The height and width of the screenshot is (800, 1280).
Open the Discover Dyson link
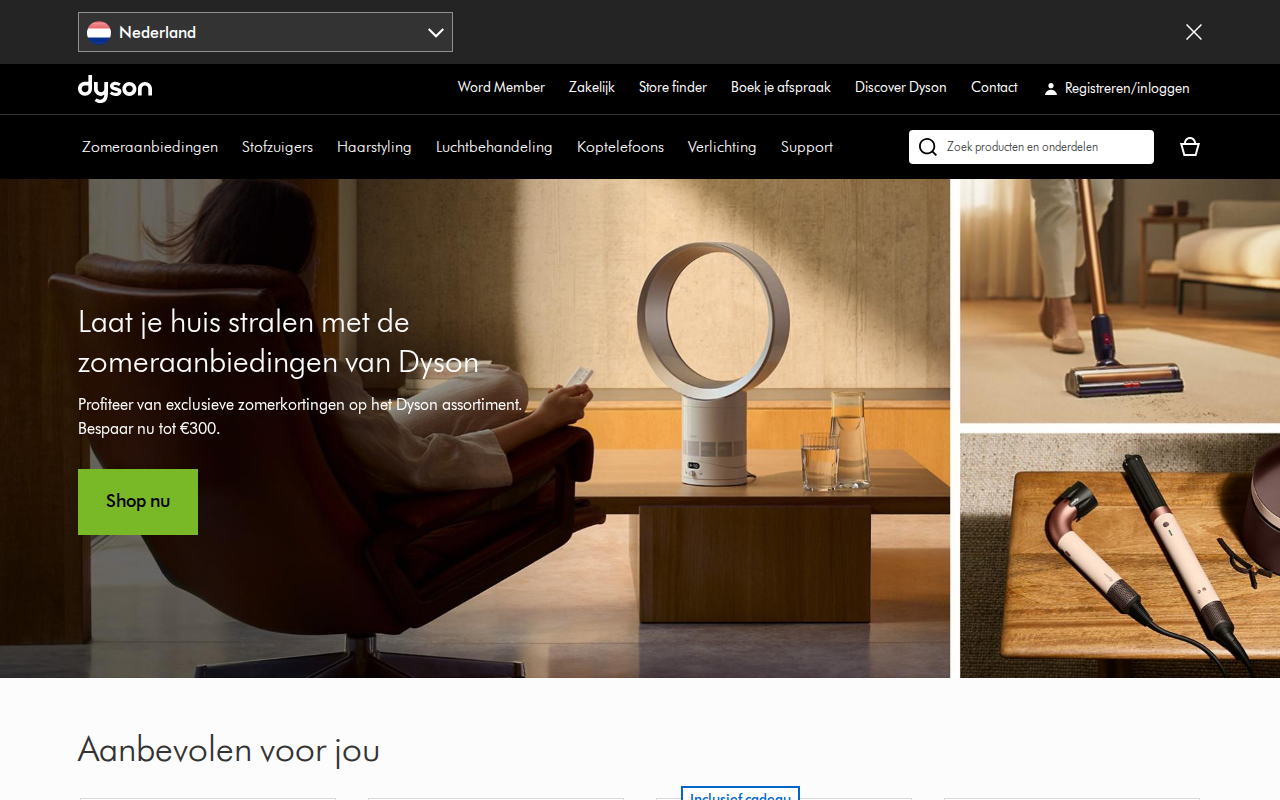click(x=901, y=88)
